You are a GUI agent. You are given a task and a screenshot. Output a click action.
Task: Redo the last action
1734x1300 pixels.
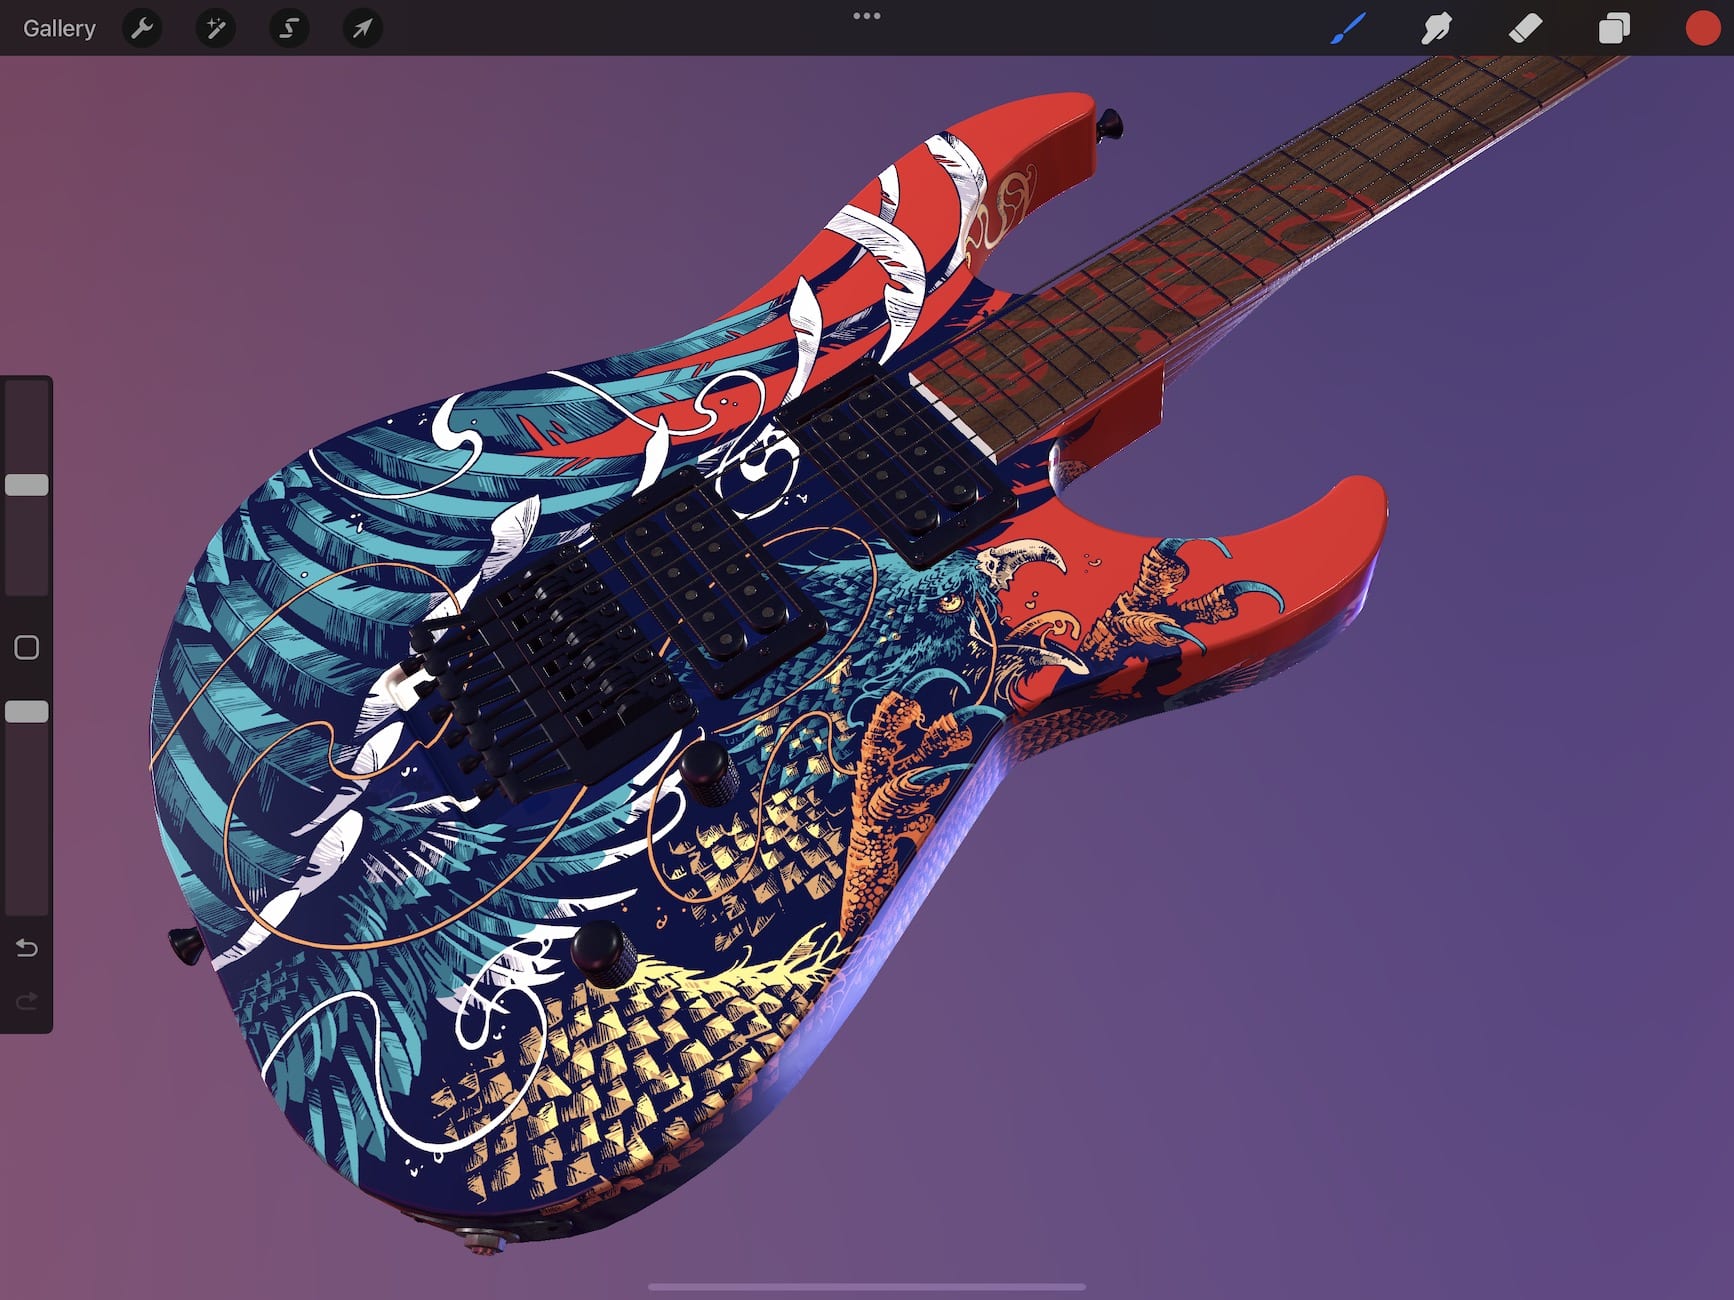point(27,1001)
